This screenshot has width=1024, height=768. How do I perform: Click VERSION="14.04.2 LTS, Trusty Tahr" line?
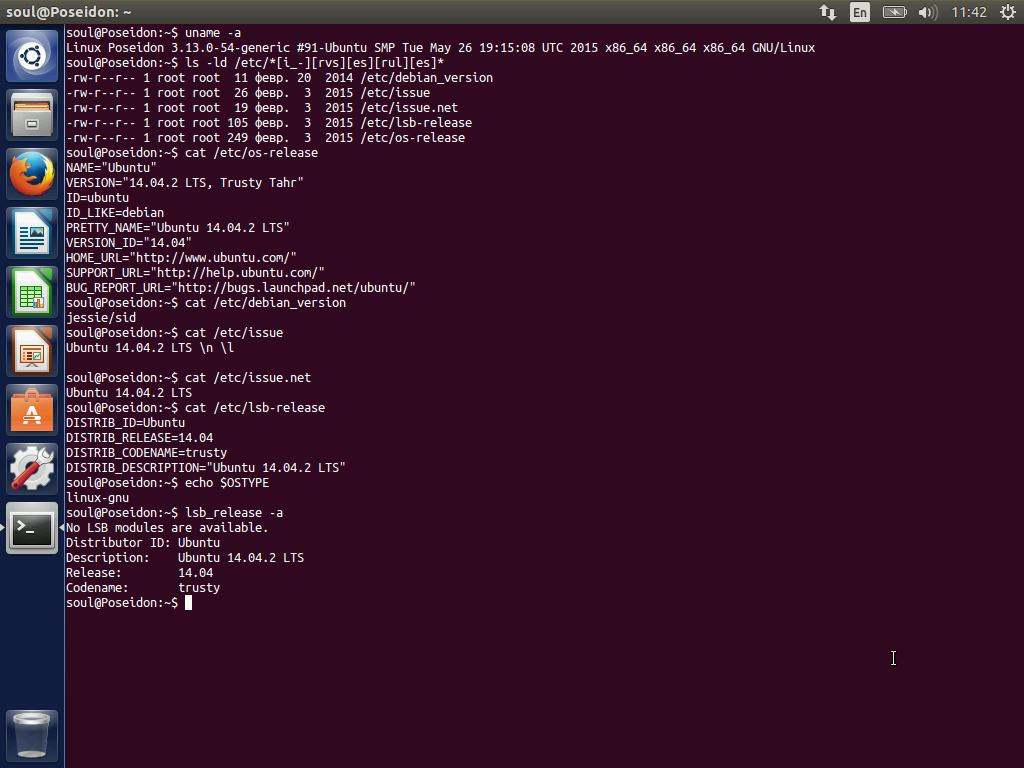(x=185, y=183)
